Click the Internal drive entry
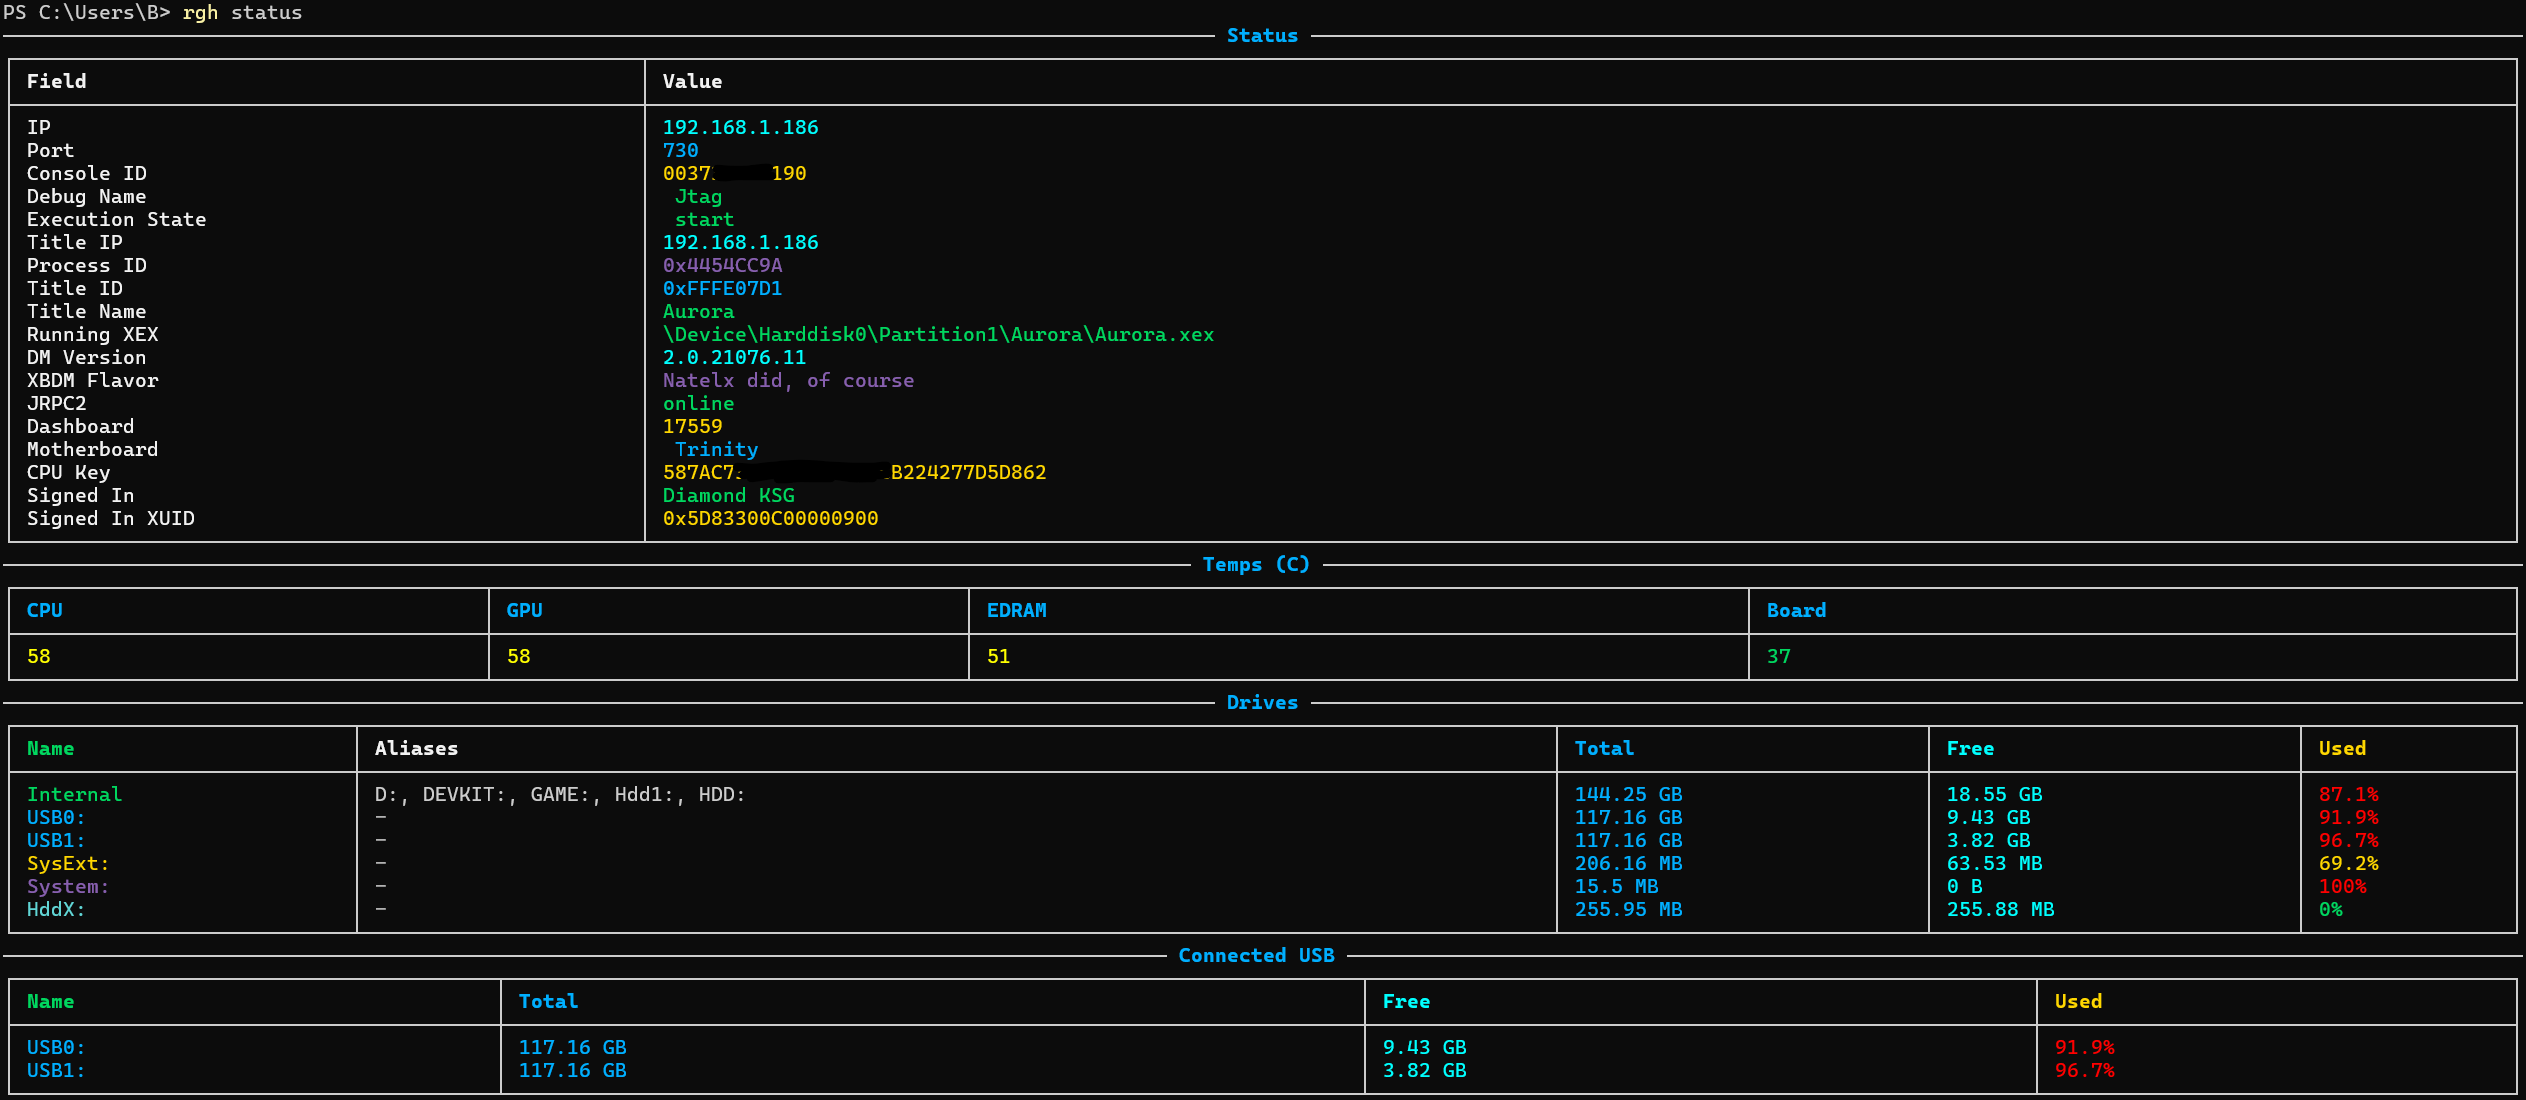The height and width of the screenshot is (1100, 2526). [75, 794]
